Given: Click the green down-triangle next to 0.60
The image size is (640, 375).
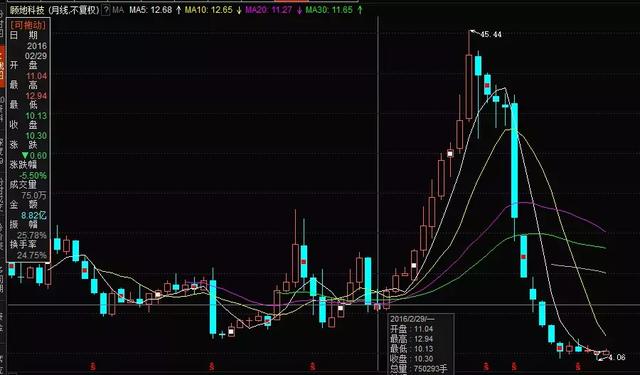Looking at the screenshot, I should tap(25, 155).
